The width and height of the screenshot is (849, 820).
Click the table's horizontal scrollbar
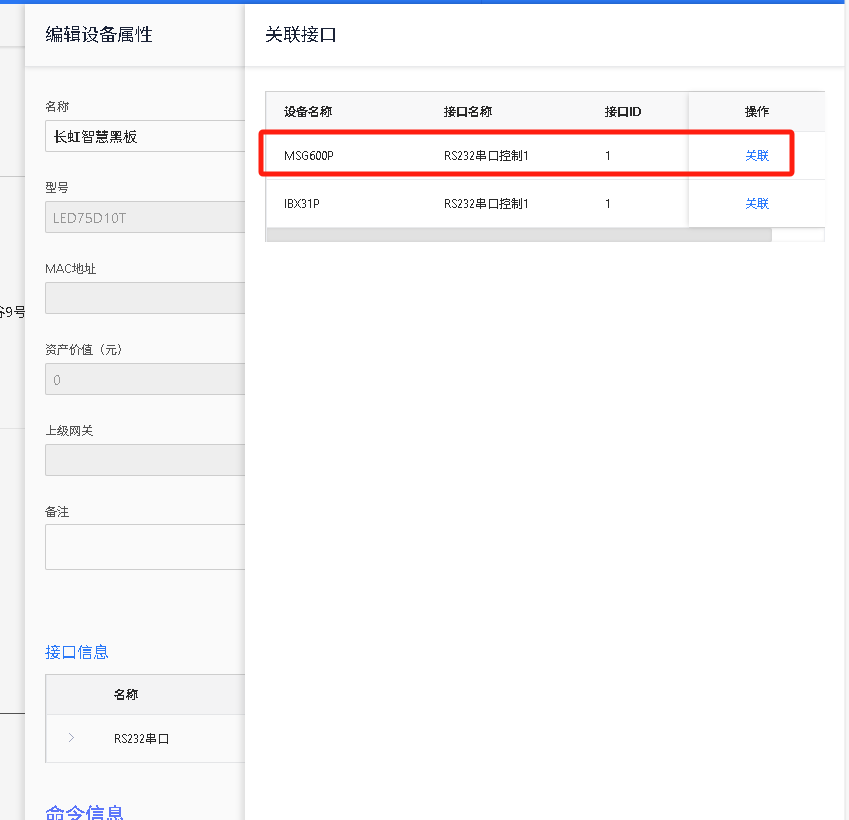(518, 235)
